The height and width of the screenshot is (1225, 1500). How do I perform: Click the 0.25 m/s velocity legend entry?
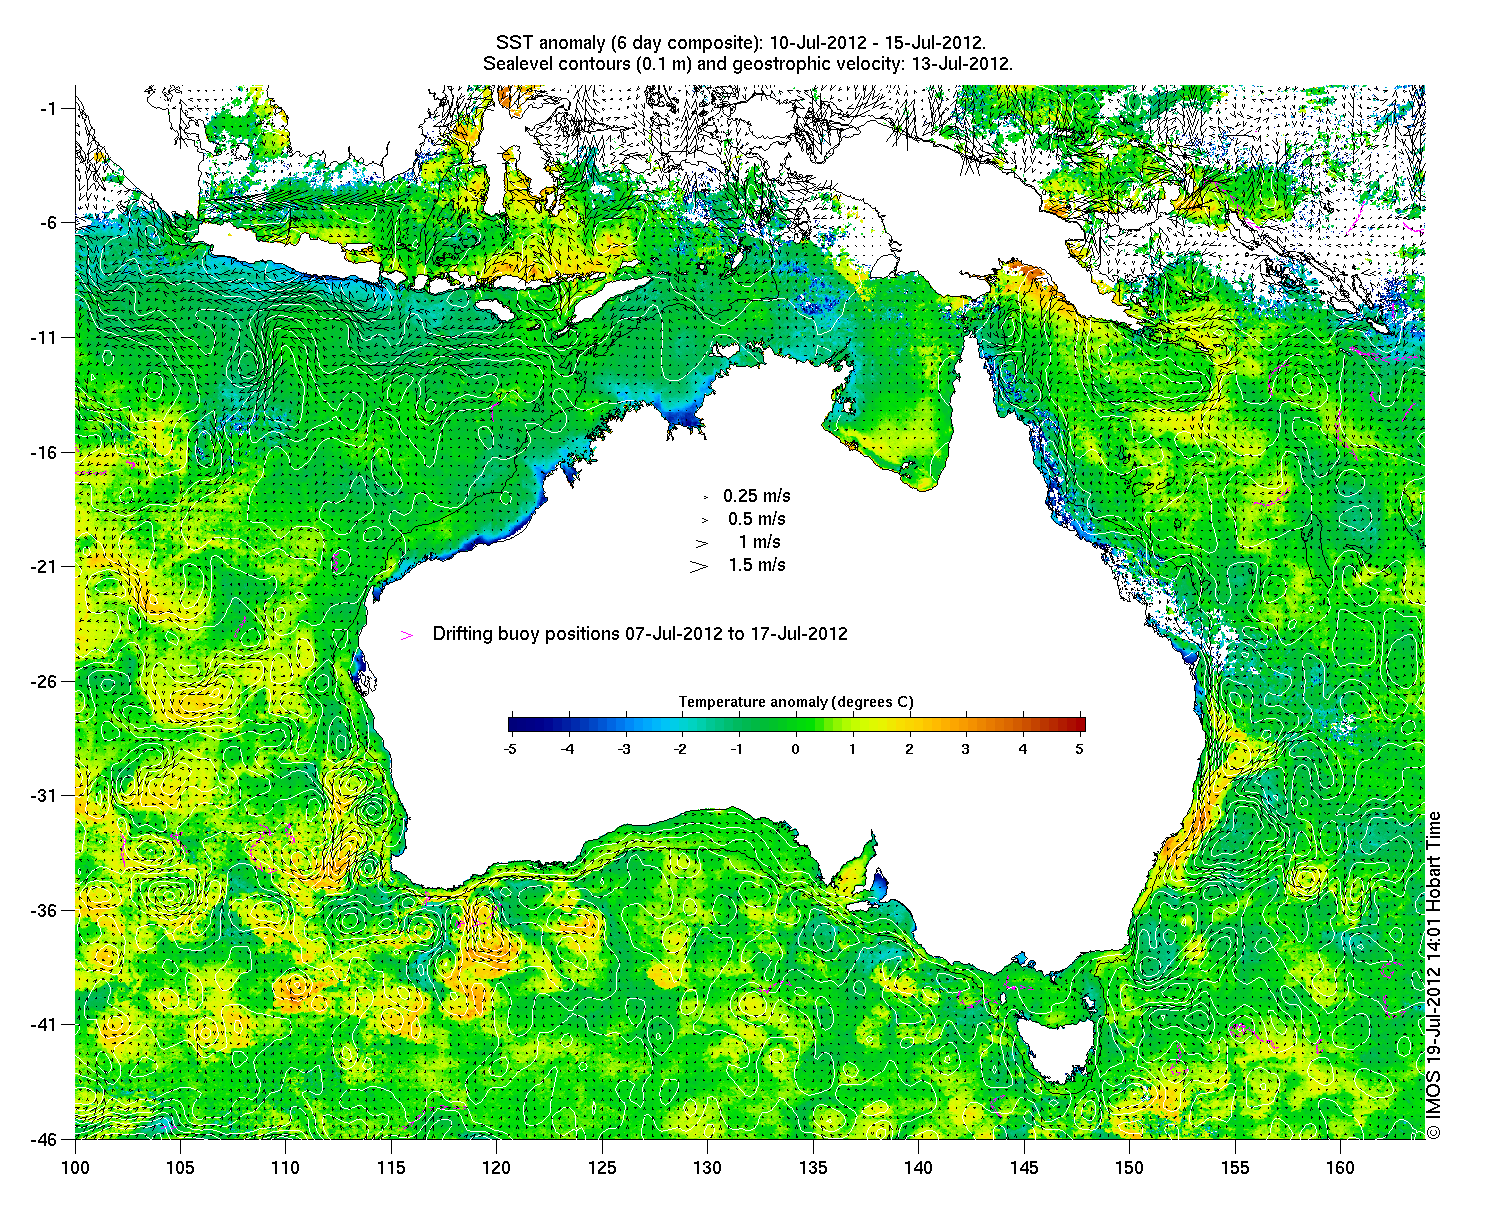(756, 496)
